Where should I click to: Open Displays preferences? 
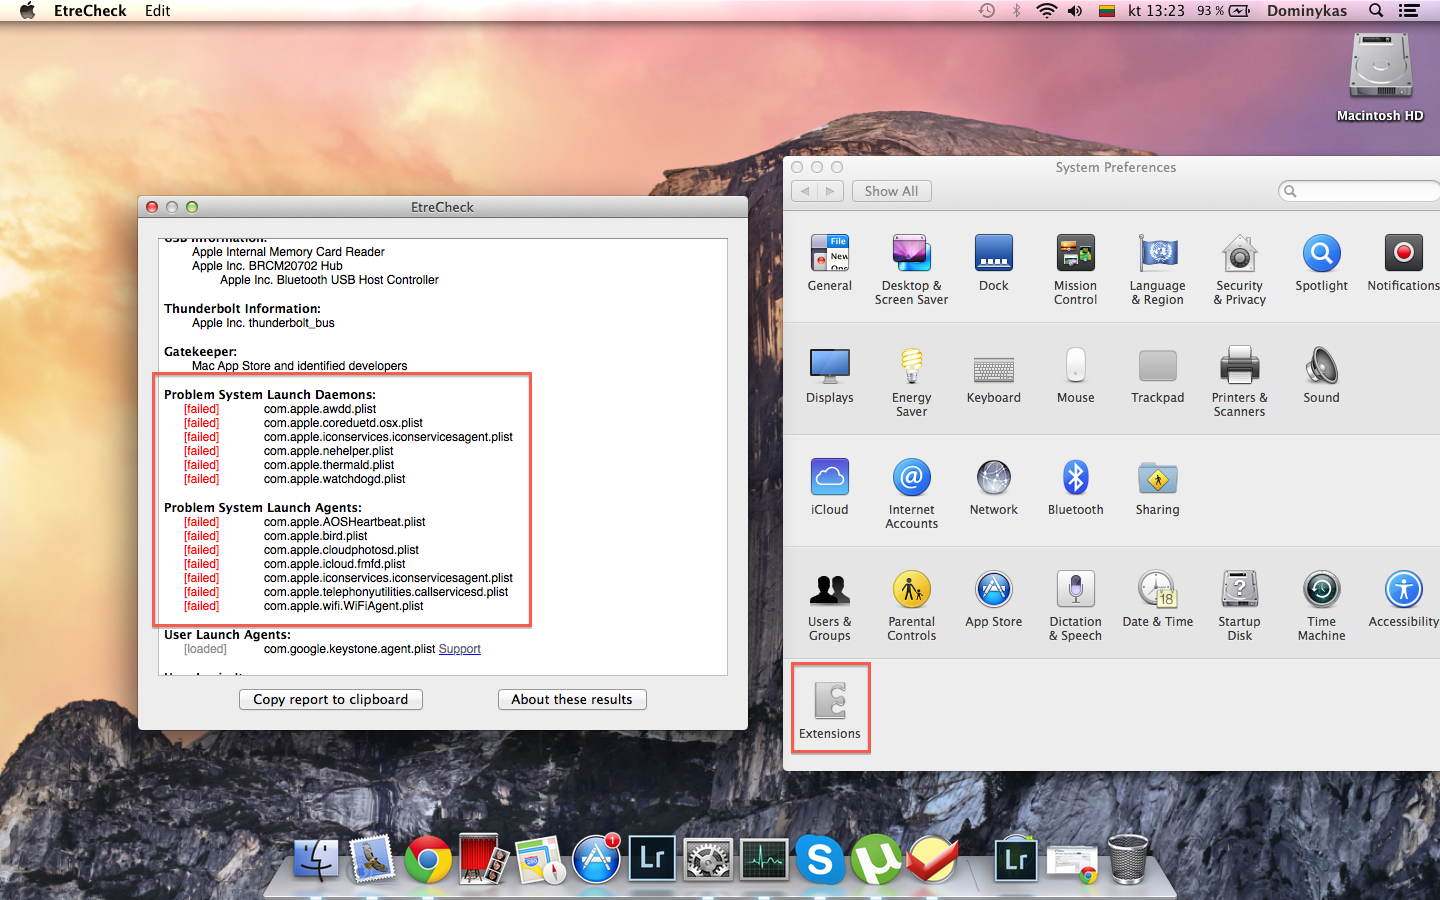[x=829, y=375]
